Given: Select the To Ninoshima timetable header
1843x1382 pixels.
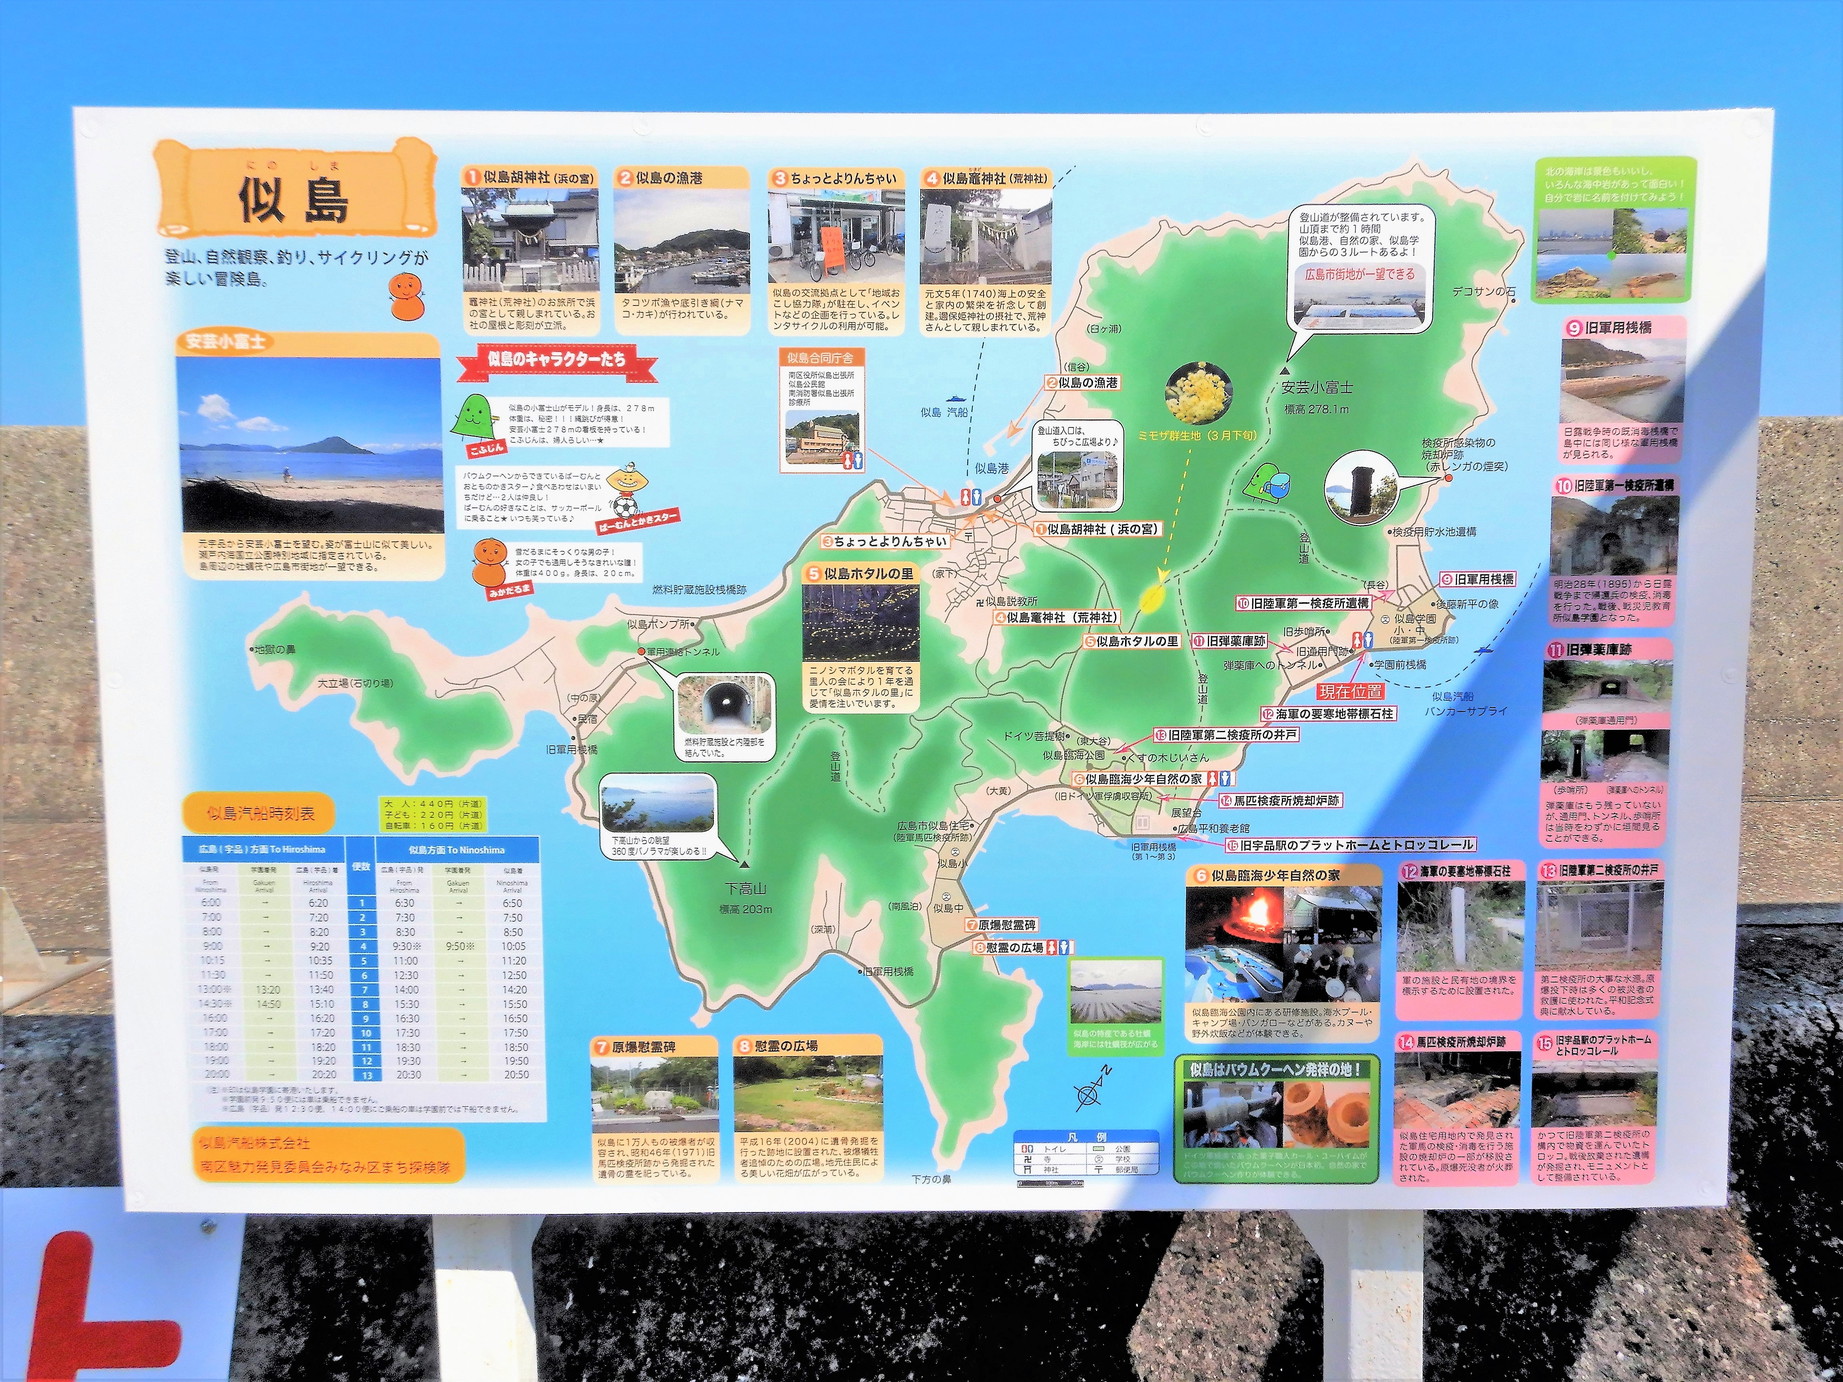Looking at the screenshot, I should click(x=458, y=849).
